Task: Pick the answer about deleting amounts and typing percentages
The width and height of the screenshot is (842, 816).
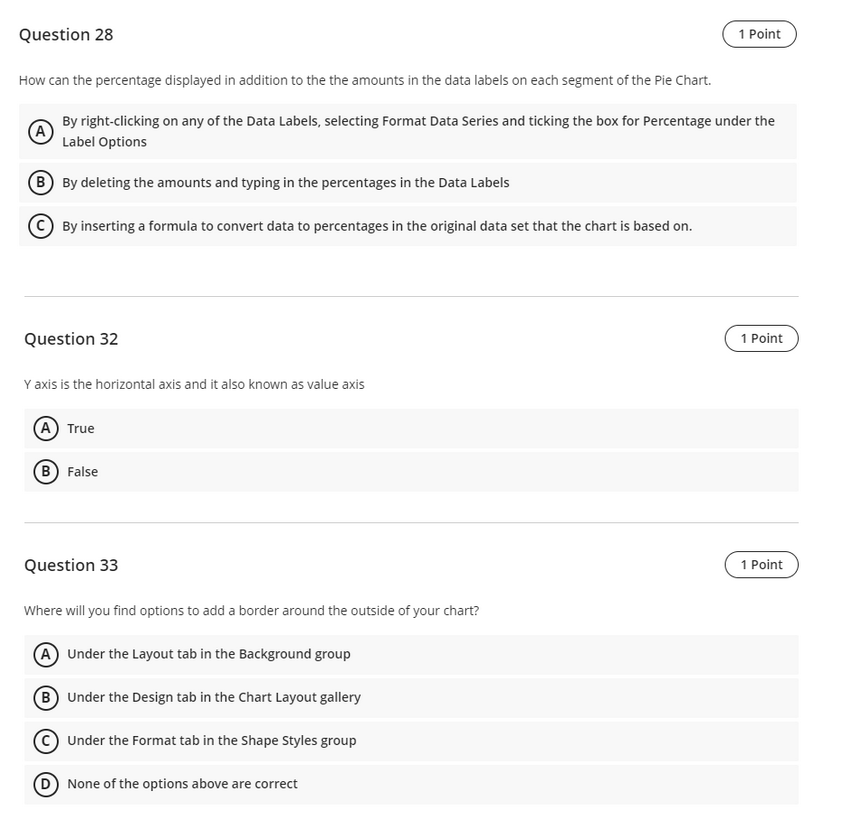Action: (286, 183)
